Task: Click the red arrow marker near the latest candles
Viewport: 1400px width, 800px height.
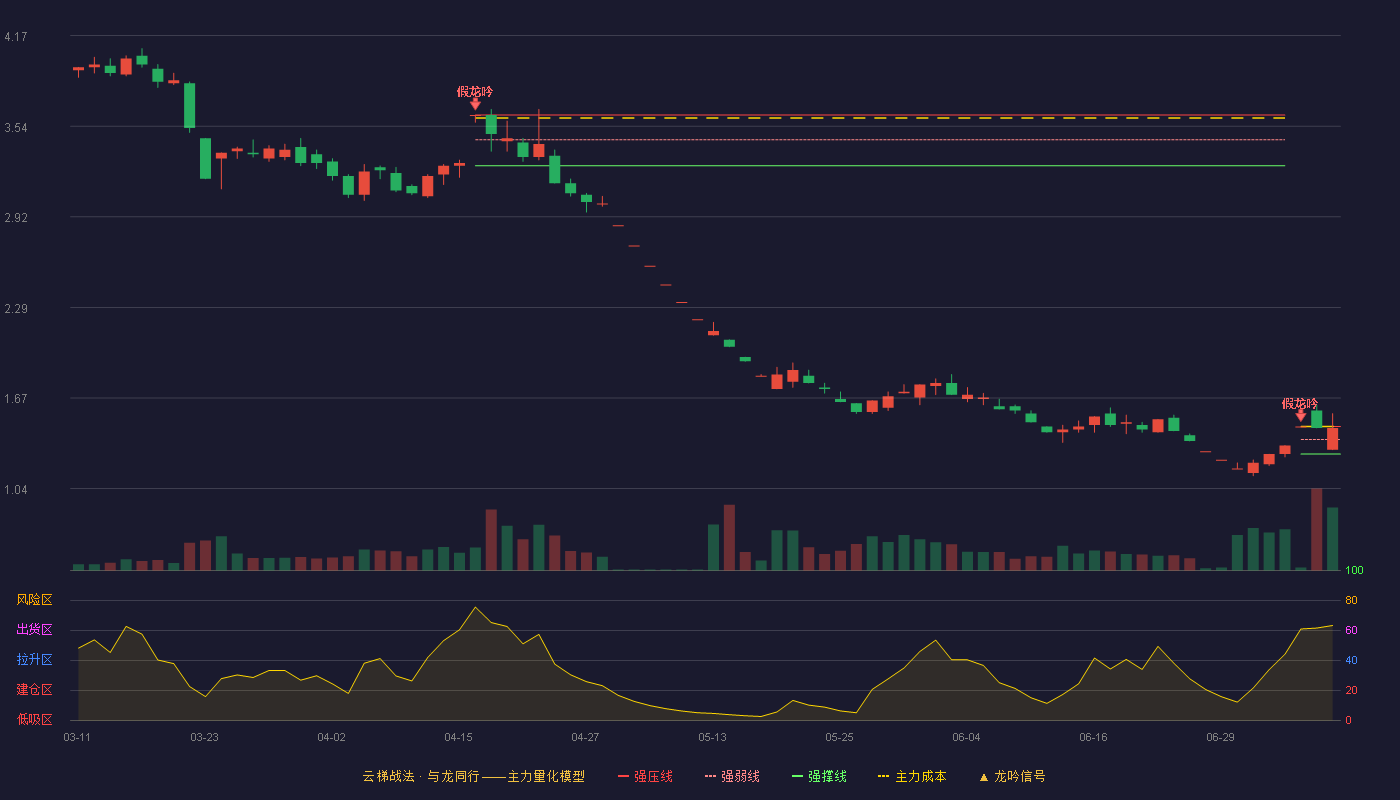Action: 1300,415
